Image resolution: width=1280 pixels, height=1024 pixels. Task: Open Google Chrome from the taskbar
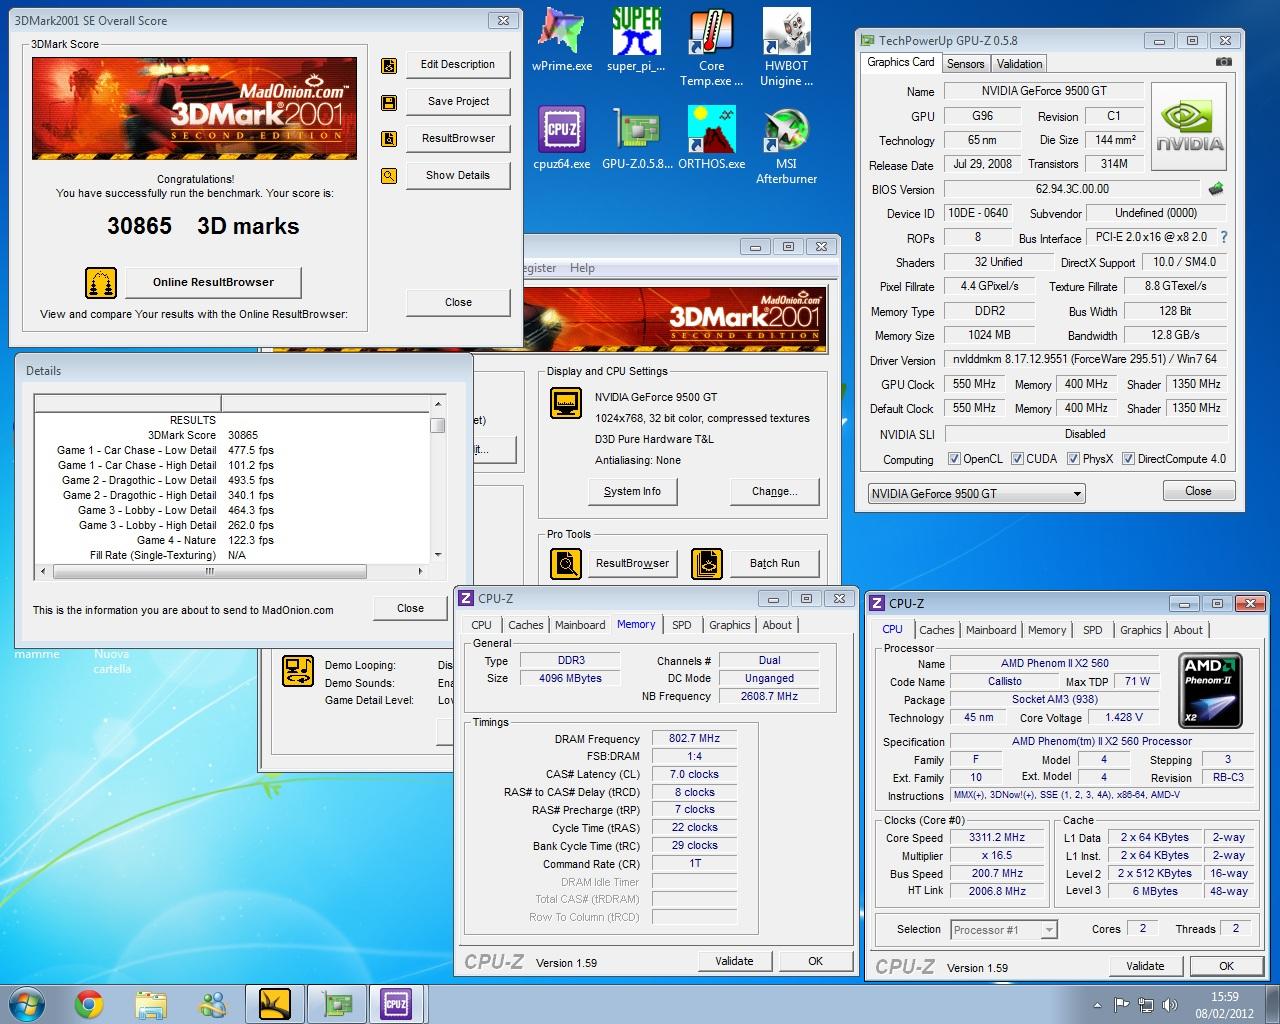[89, 1003]
